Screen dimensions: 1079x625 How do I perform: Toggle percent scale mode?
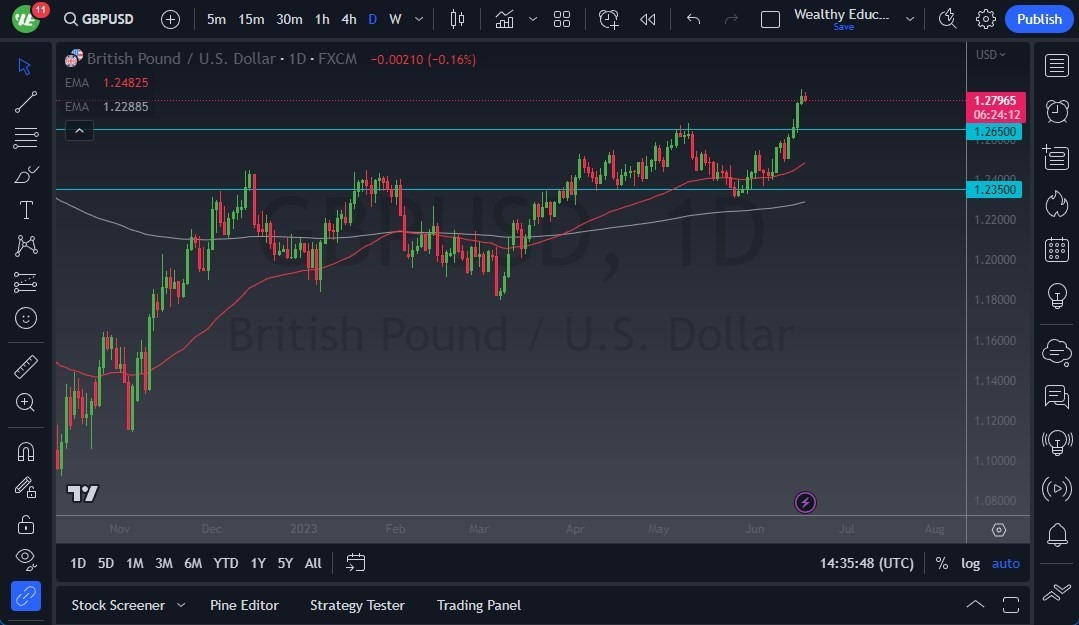point(941,563)
